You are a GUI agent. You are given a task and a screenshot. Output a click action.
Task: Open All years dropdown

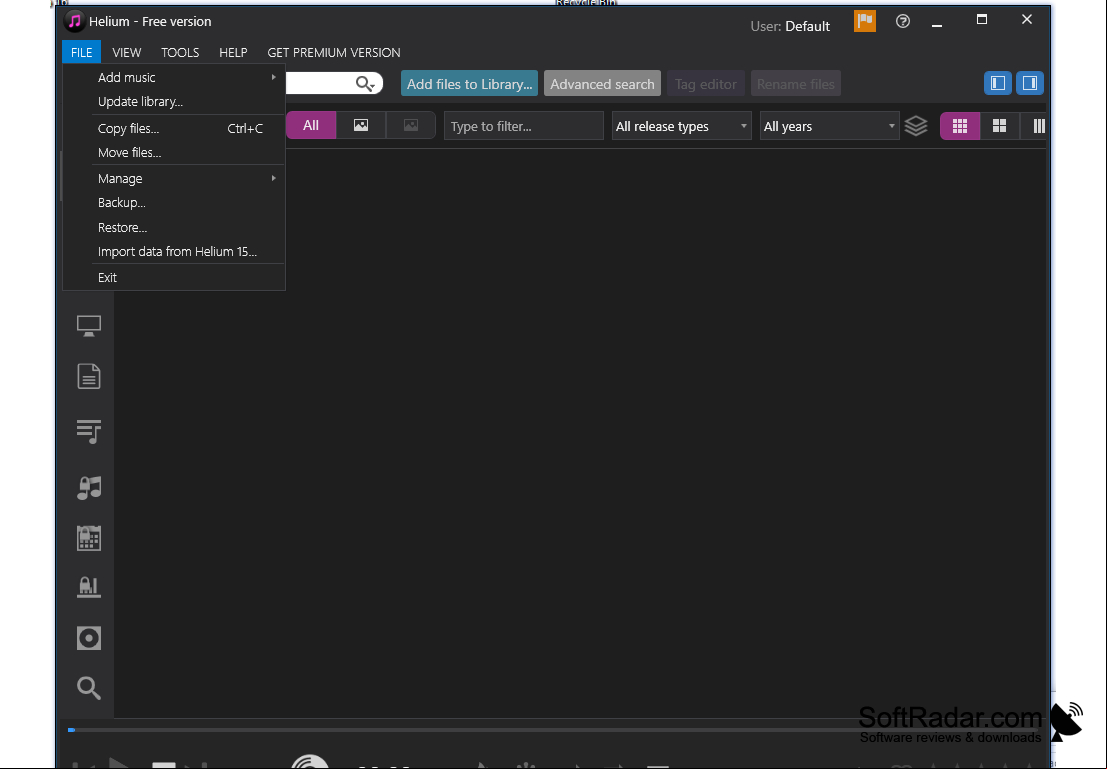click(x=830, y=126)
